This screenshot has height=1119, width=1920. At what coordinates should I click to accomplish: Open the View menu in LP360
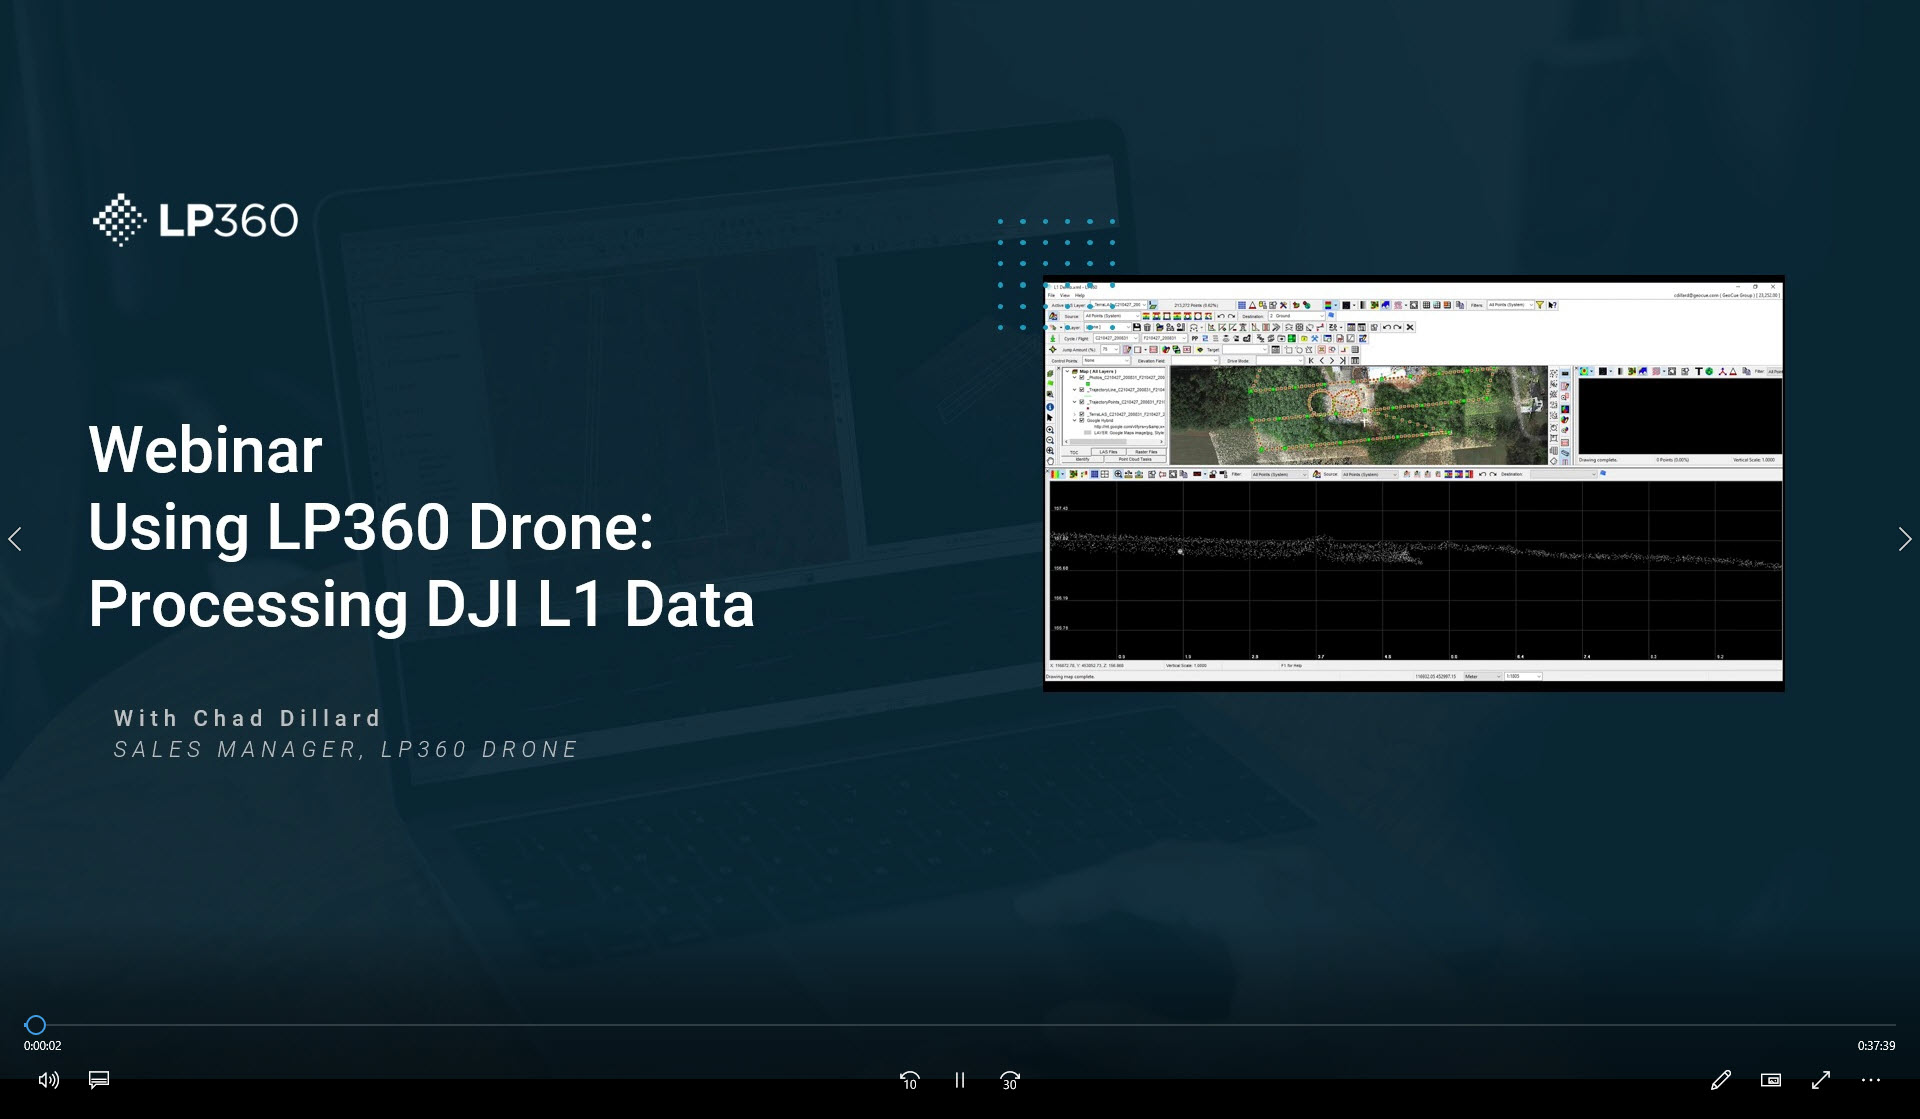point(1065,295)
